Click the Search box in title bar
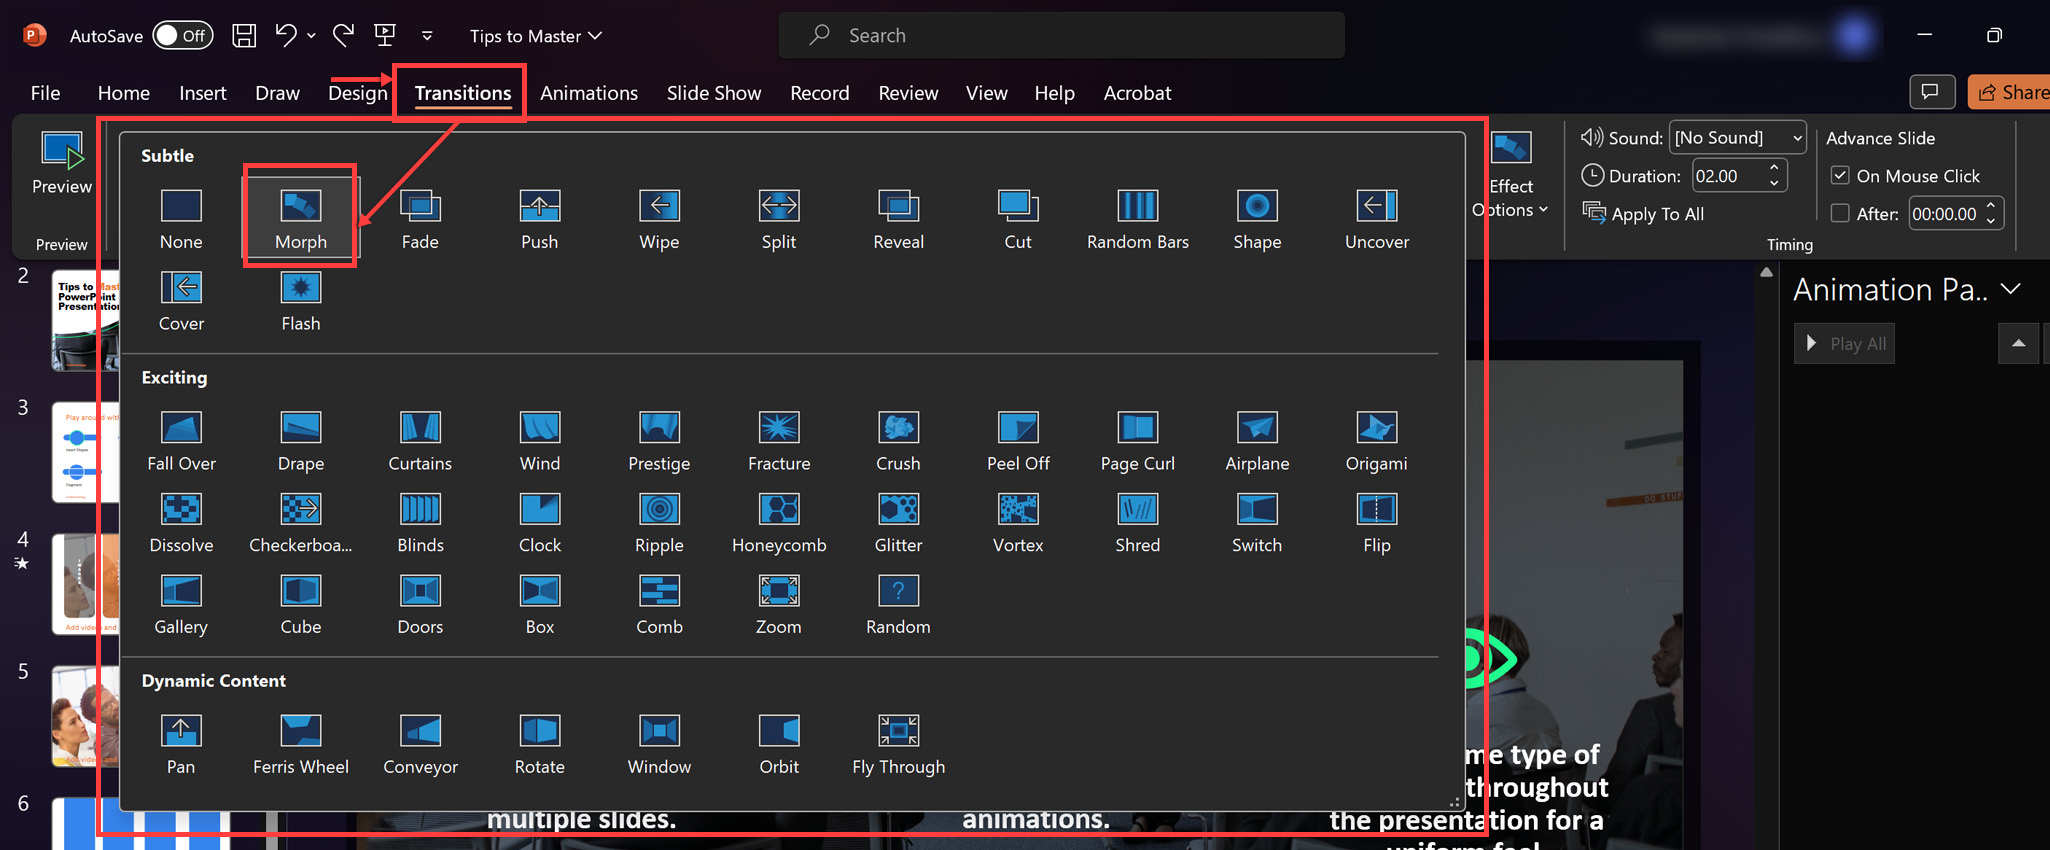The height and width of the screenshot is (850, 2050). [x=1060, y=36]
